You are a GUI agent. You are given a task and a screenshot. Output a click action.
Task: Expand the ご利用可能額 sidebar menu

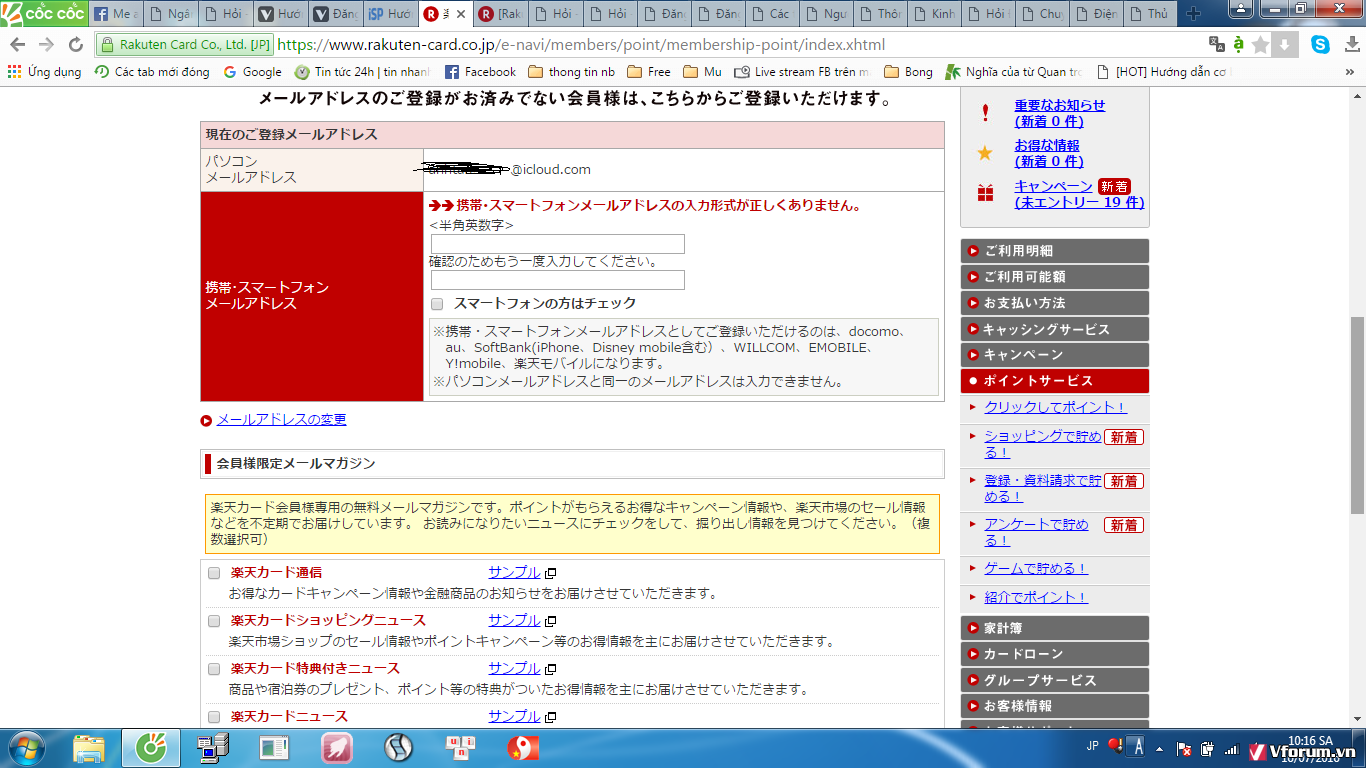point(1054,277)
